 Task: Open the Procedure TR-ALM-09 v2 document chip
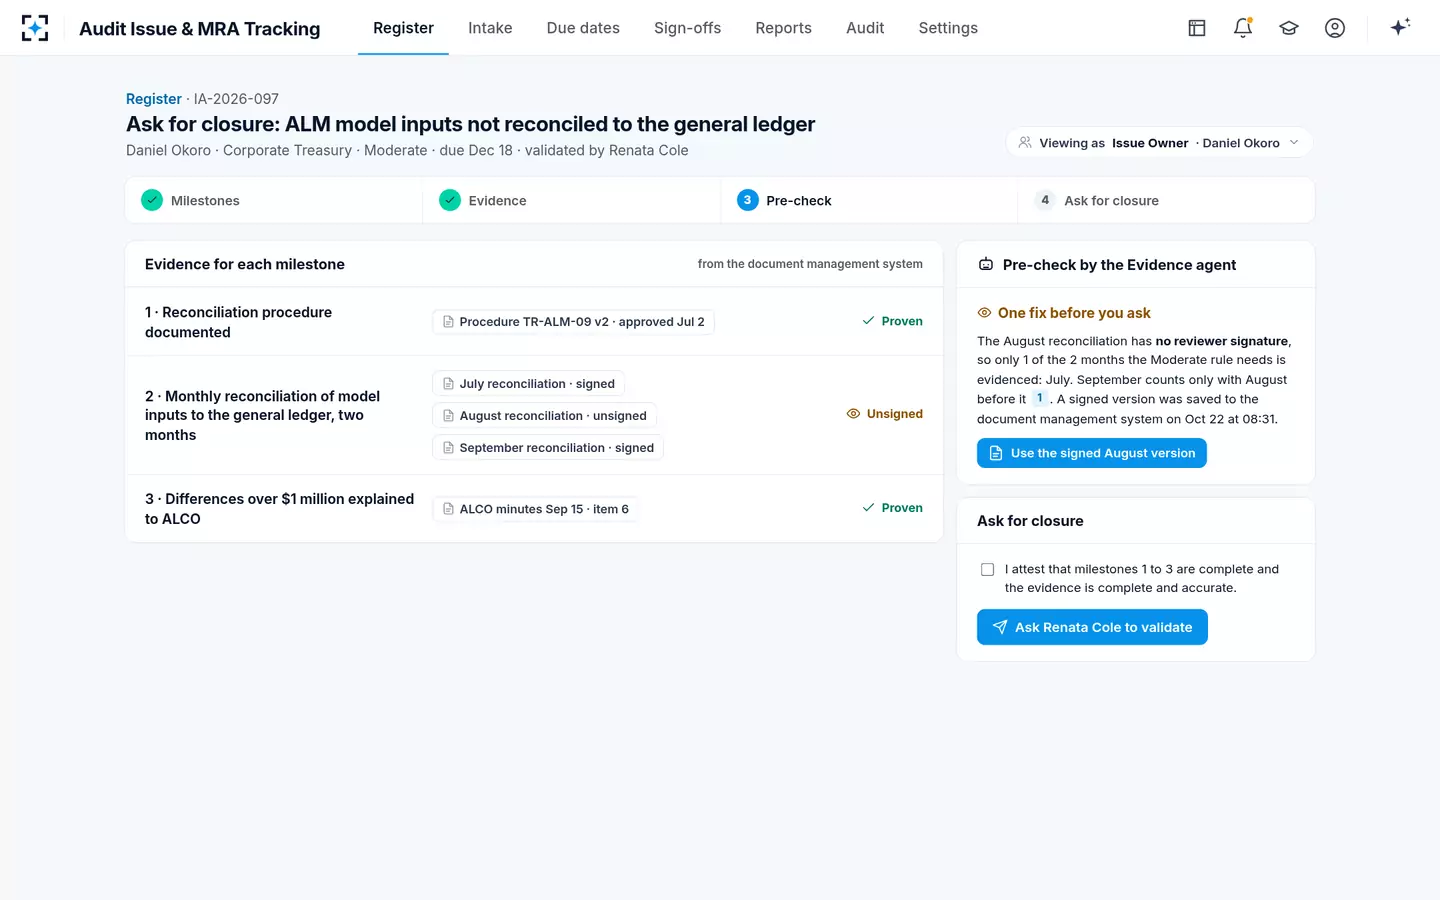[573, 322]
